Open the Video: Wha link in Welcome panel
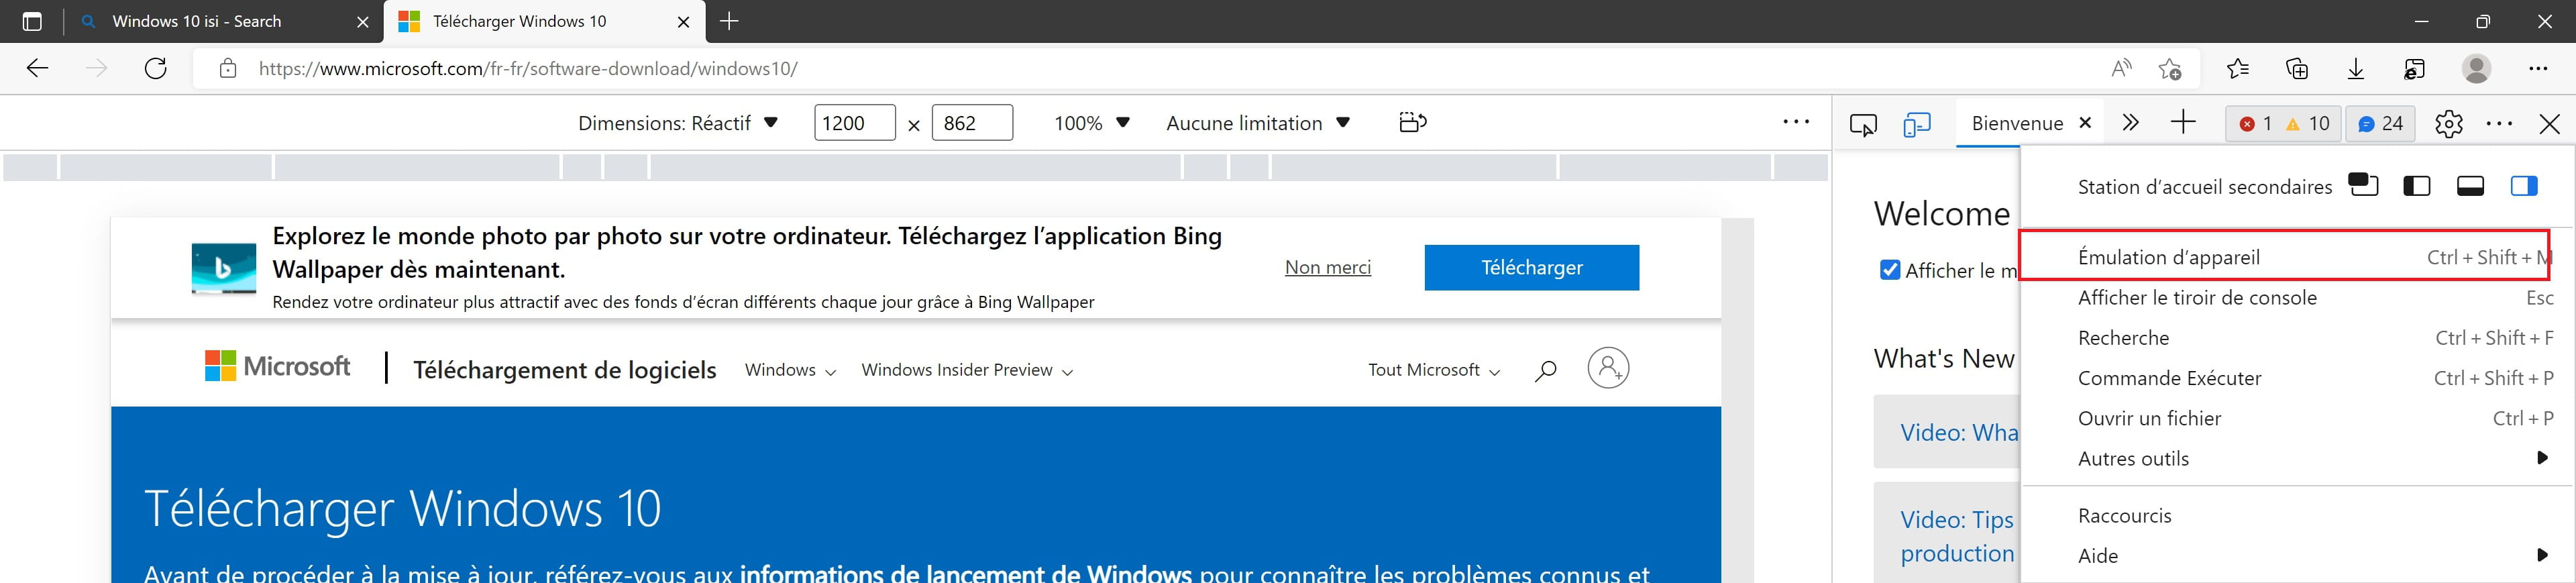 click(1958, 432)
